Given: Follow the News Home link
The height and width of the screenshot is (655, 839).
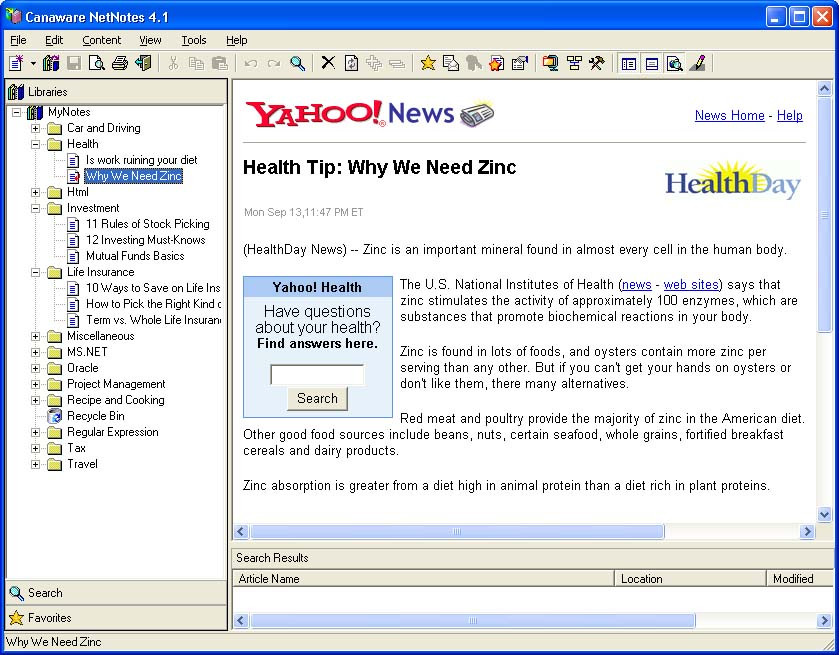Looking at the screenshot, I should coord(729,116).
